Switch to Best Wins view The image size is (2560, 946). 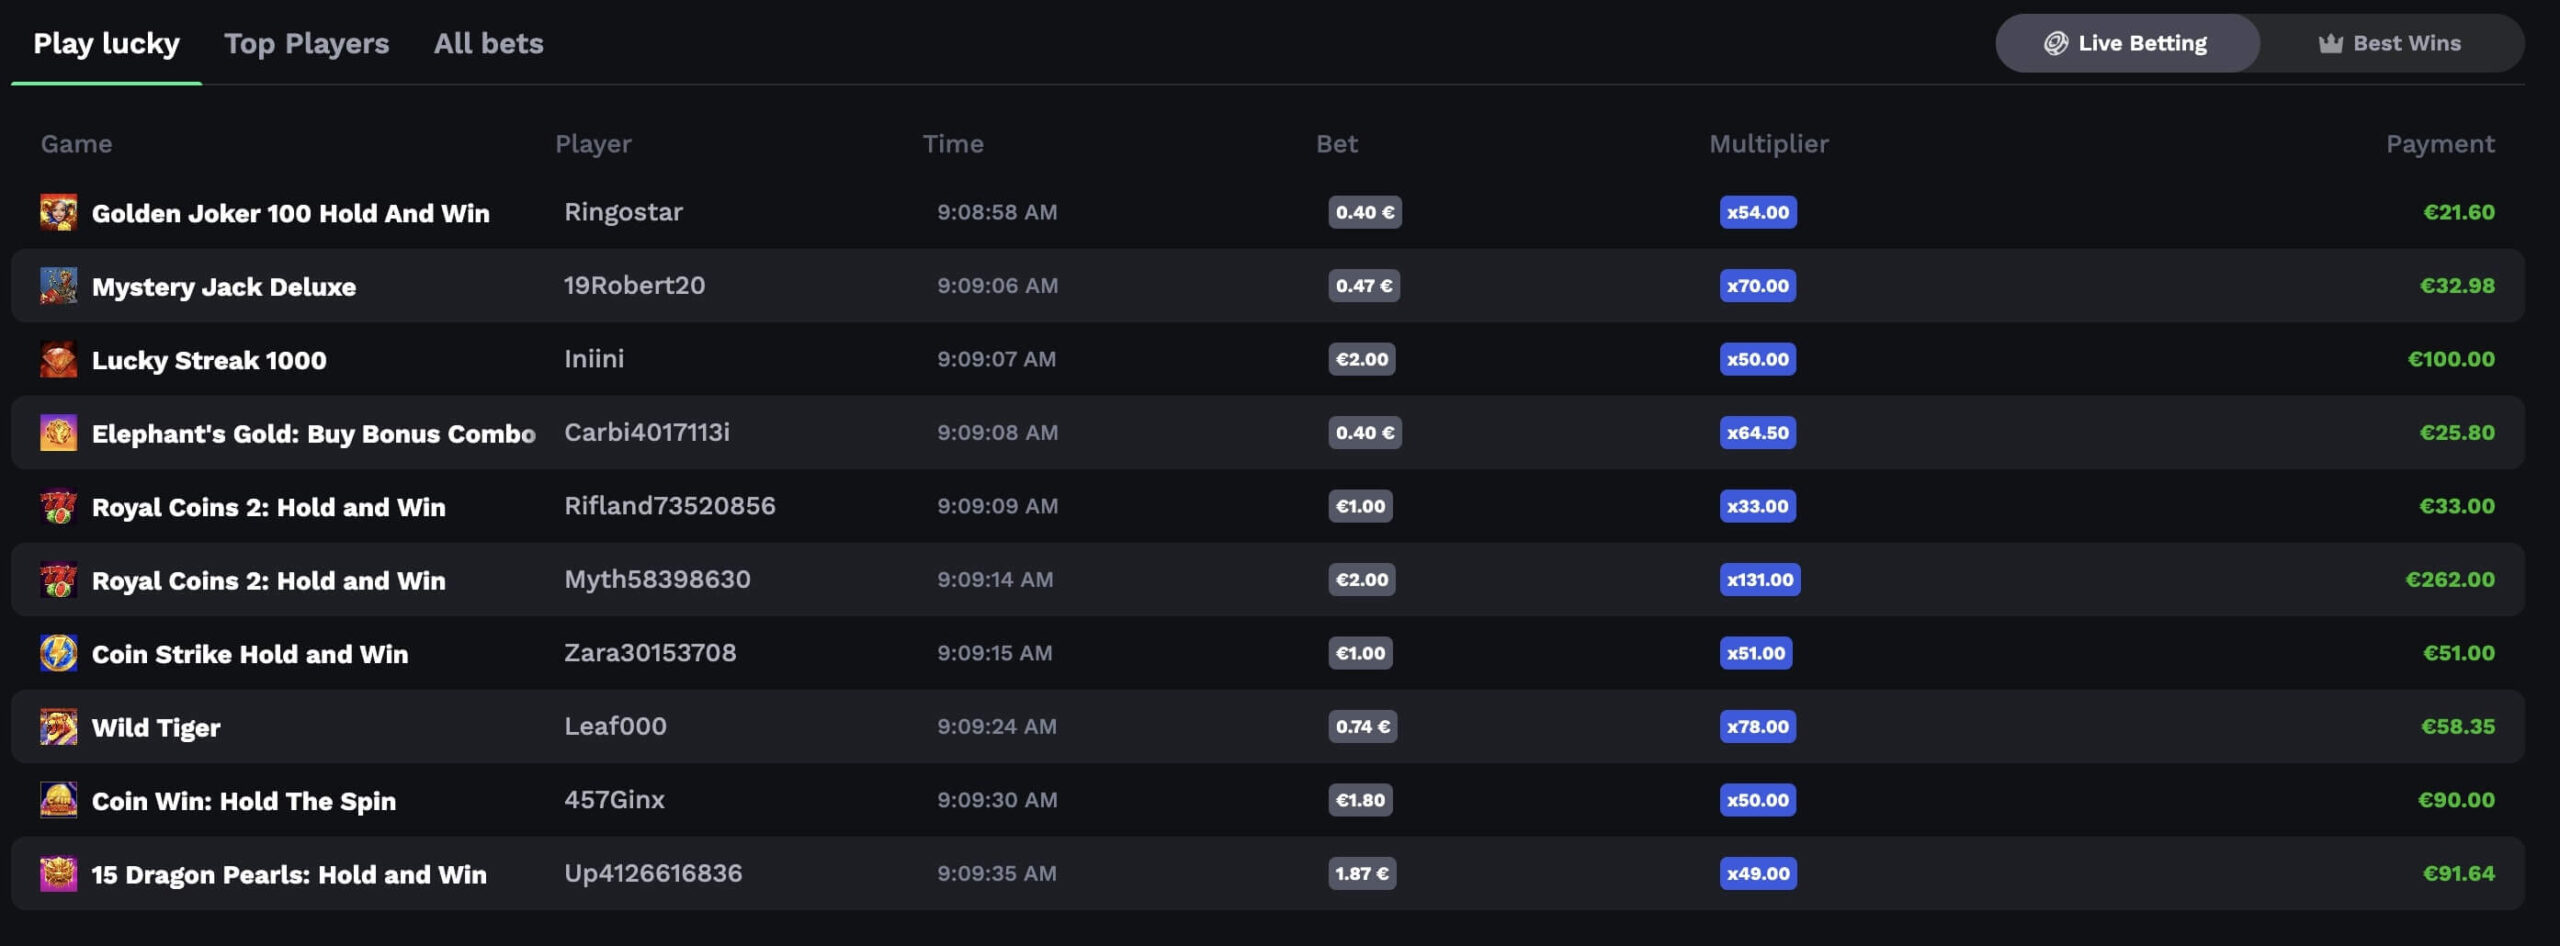coord(2390,43)
